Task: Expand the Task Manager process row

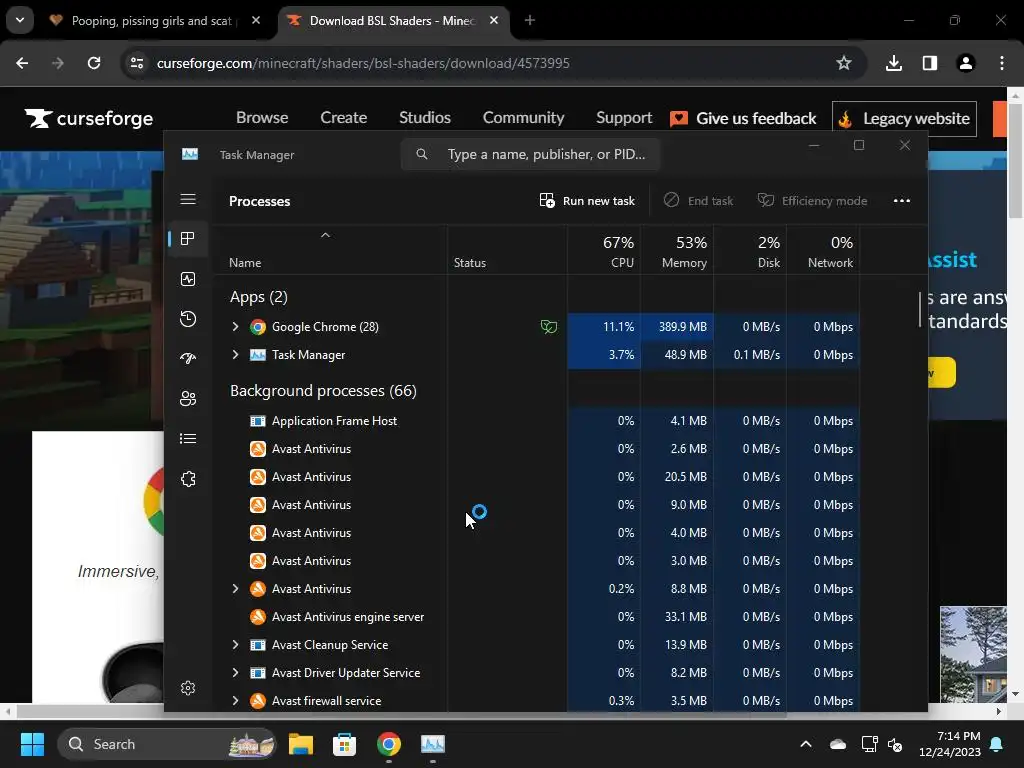Action: point(235,355)
